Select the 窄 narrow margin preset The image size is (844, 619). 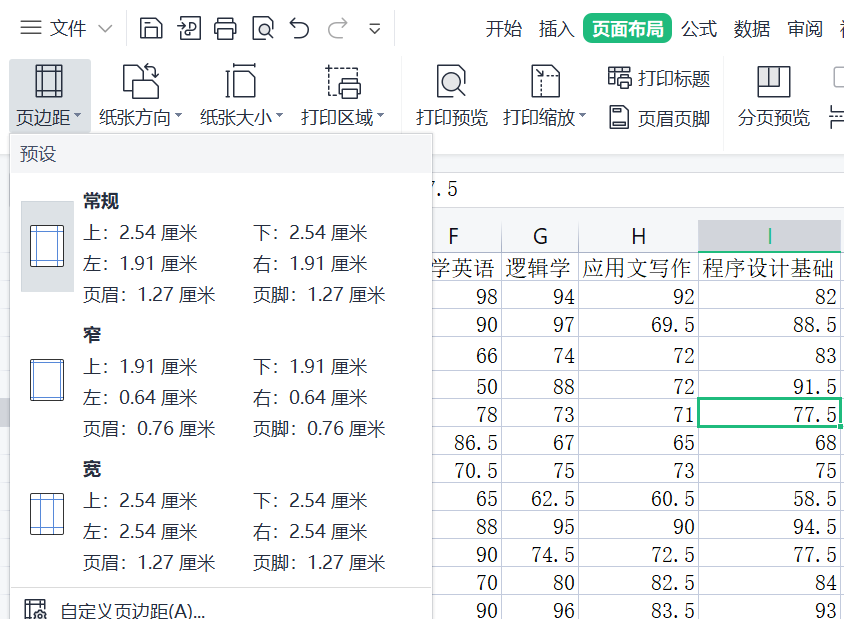coord(221,381)
